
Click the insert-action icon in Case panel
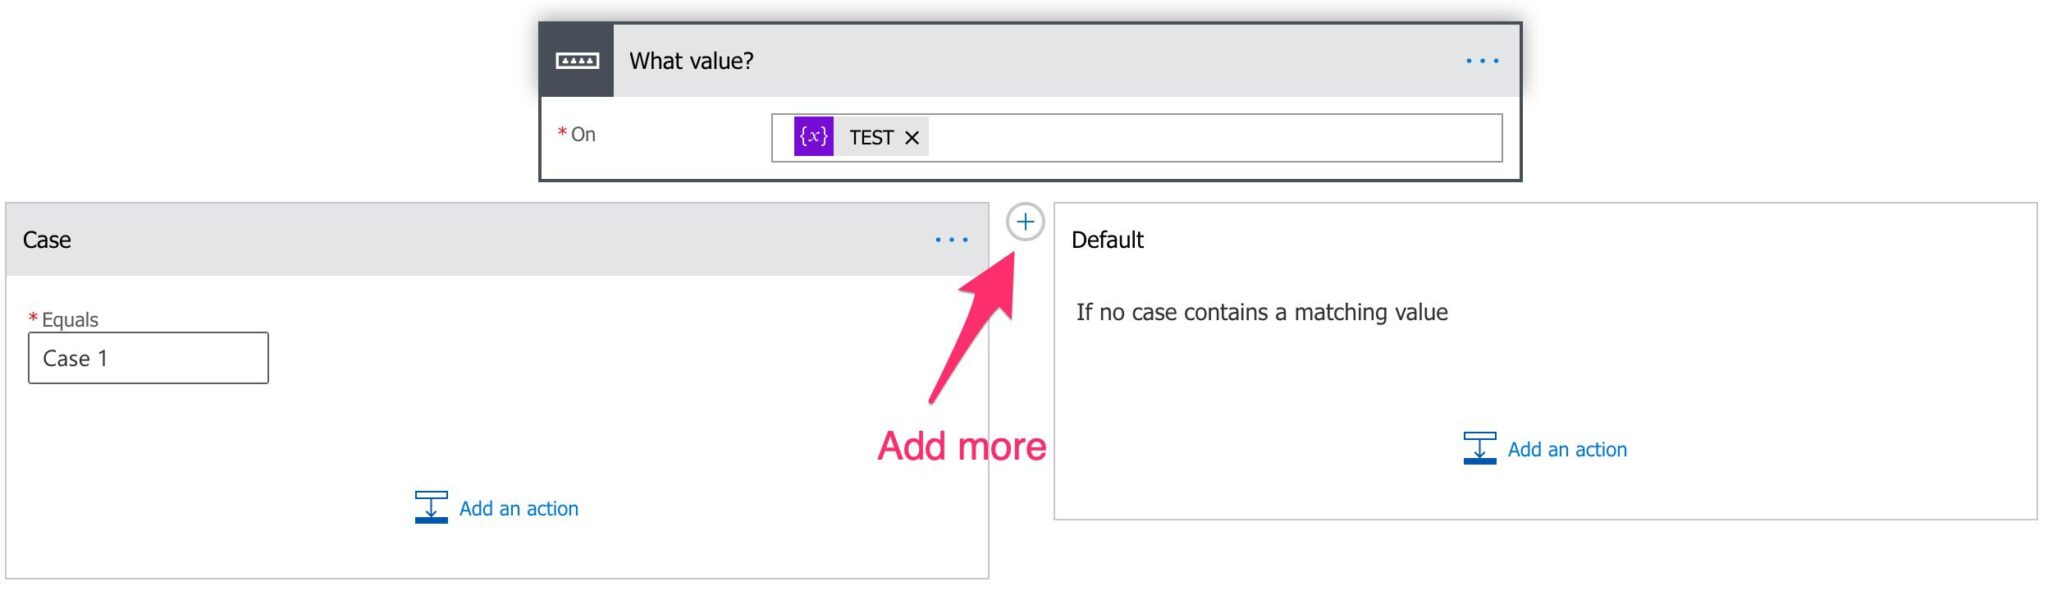click(x=431, y=507)
